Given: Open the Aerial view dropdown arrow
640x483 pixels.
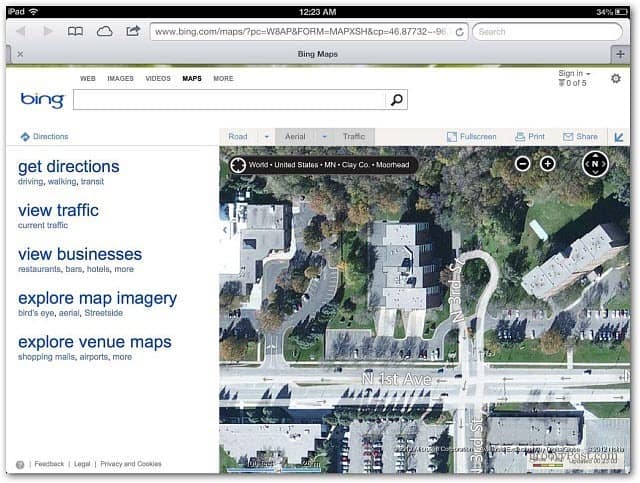Looking at the screenshot, I should tap(324, 137).
